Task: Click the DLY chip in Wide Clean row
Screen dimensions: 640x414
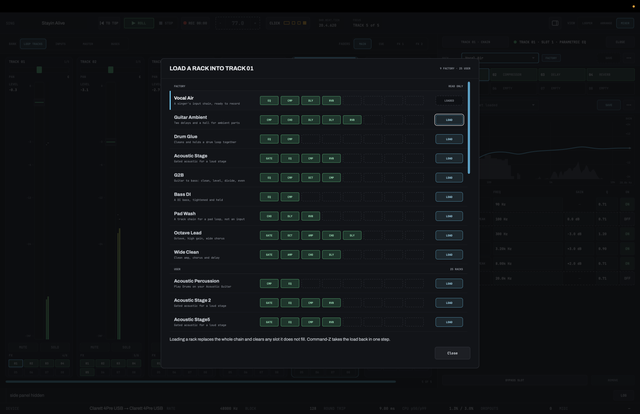Action: [331, 254]
